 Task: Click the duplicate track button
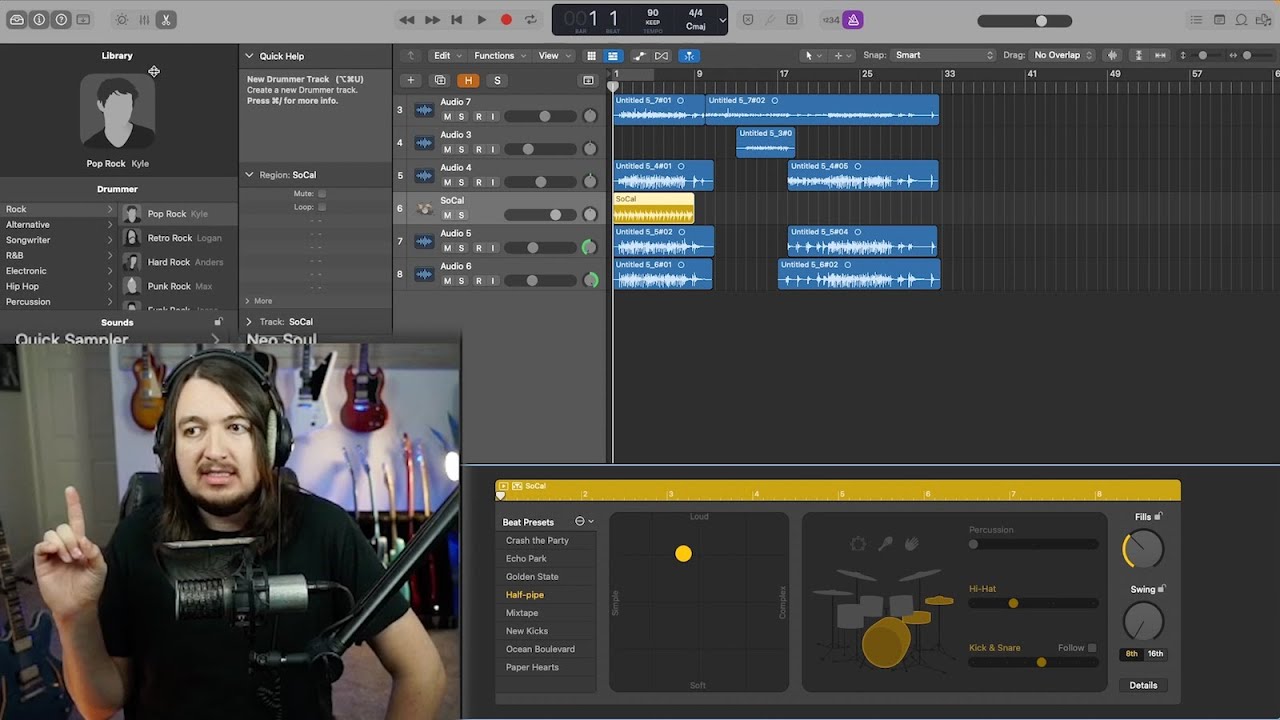(439, 80)
